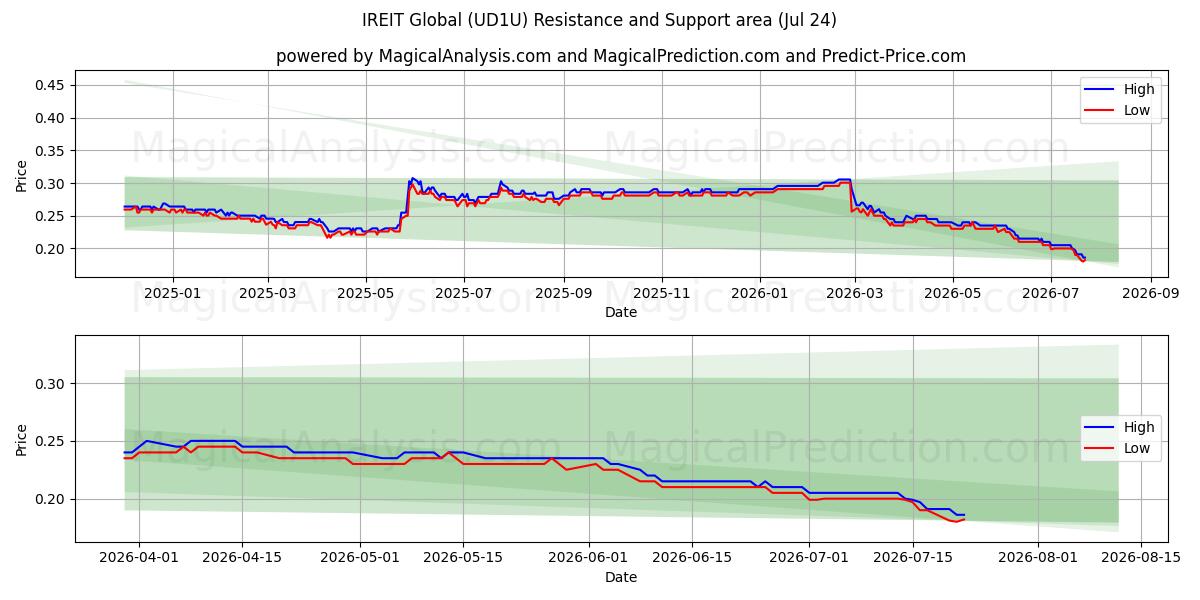Click the '2026-04-01' x-axis label in the bottom chart
Image resolution: width=1200 pixels, height=600 pixels.
point(139,558)
